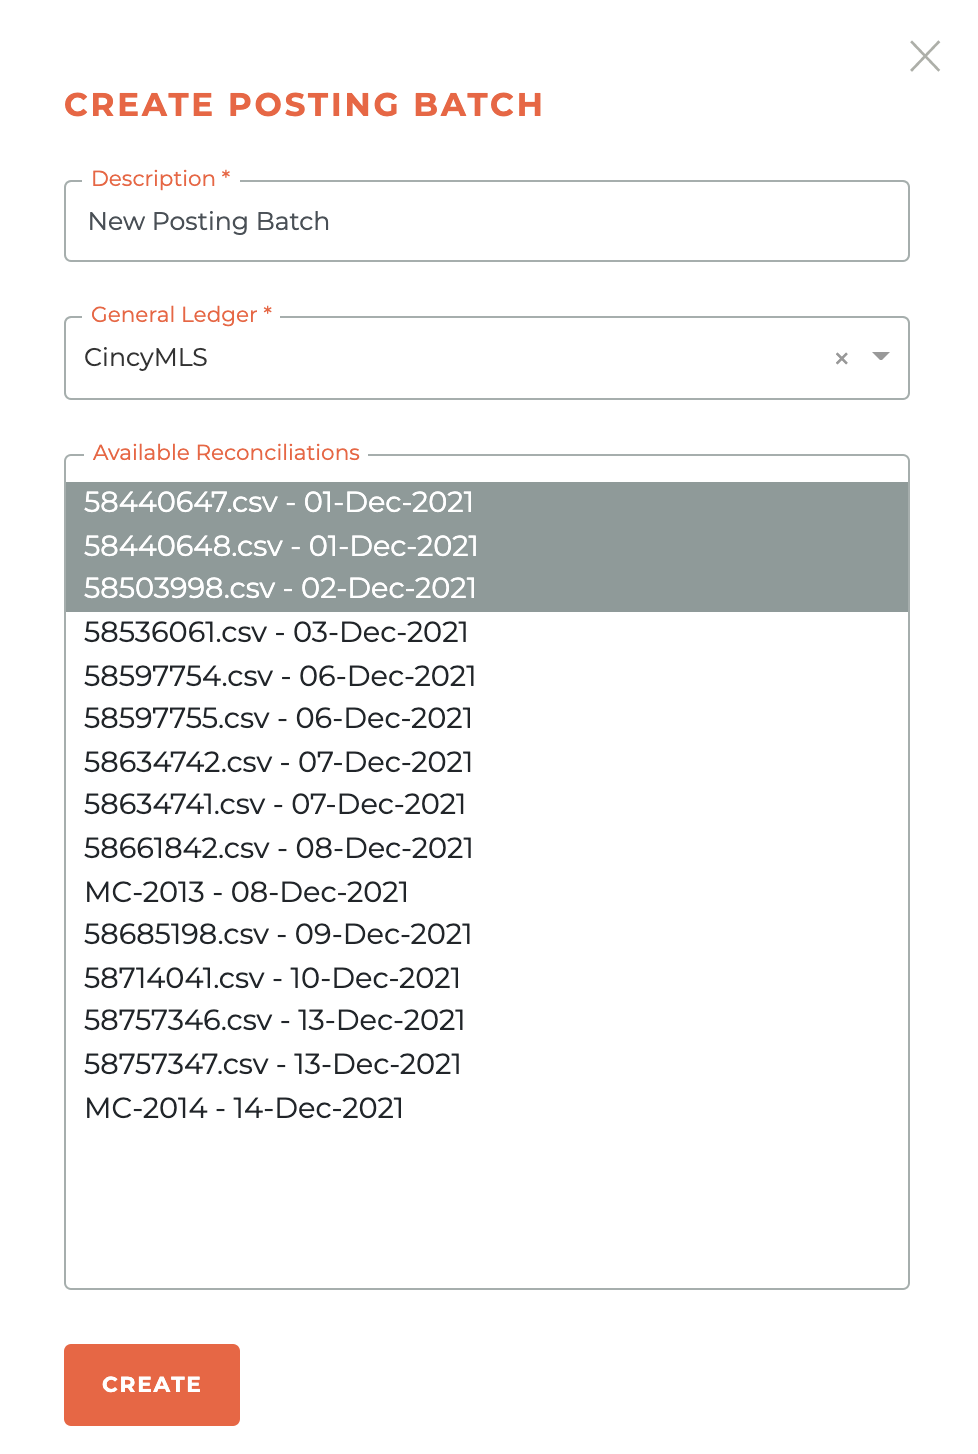Clear the CincyMLS general ledger selection

[x=841, y=357]
